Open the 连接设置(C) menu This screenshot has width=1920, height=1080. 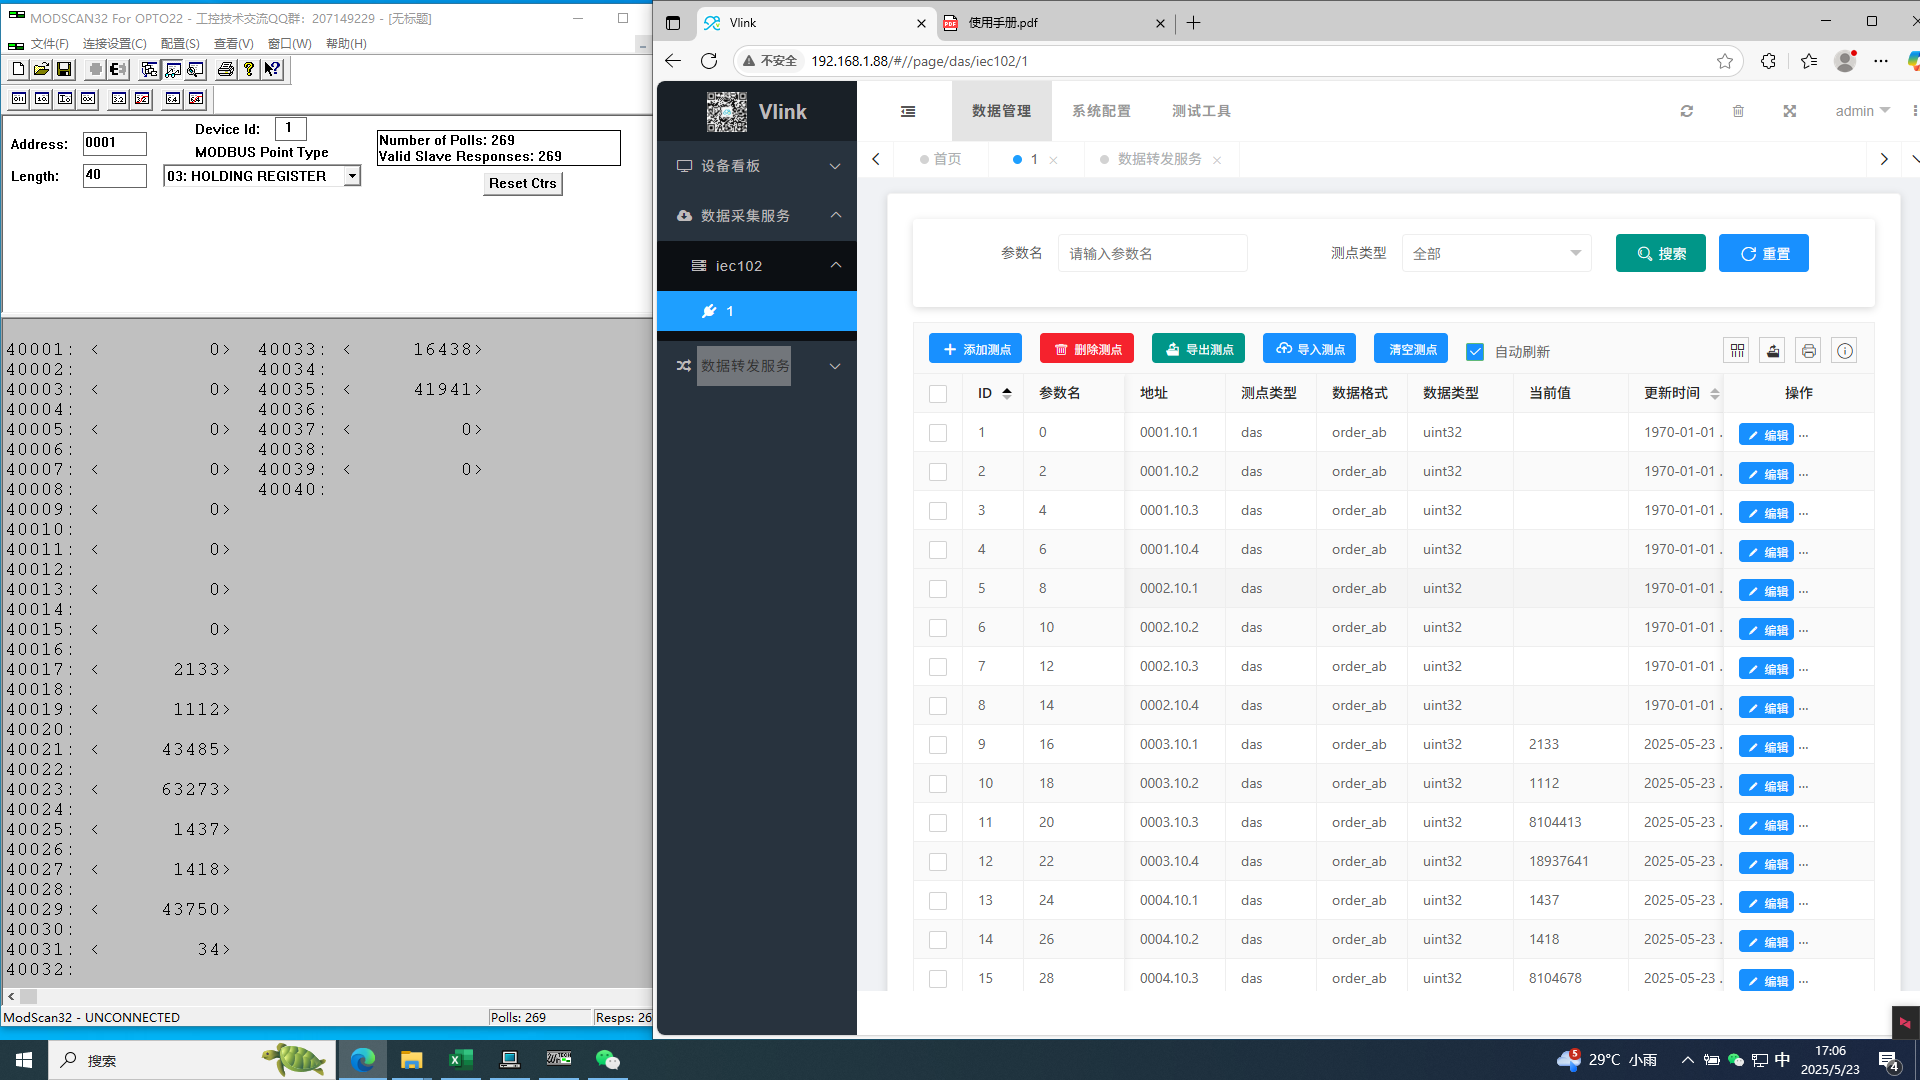114,44
